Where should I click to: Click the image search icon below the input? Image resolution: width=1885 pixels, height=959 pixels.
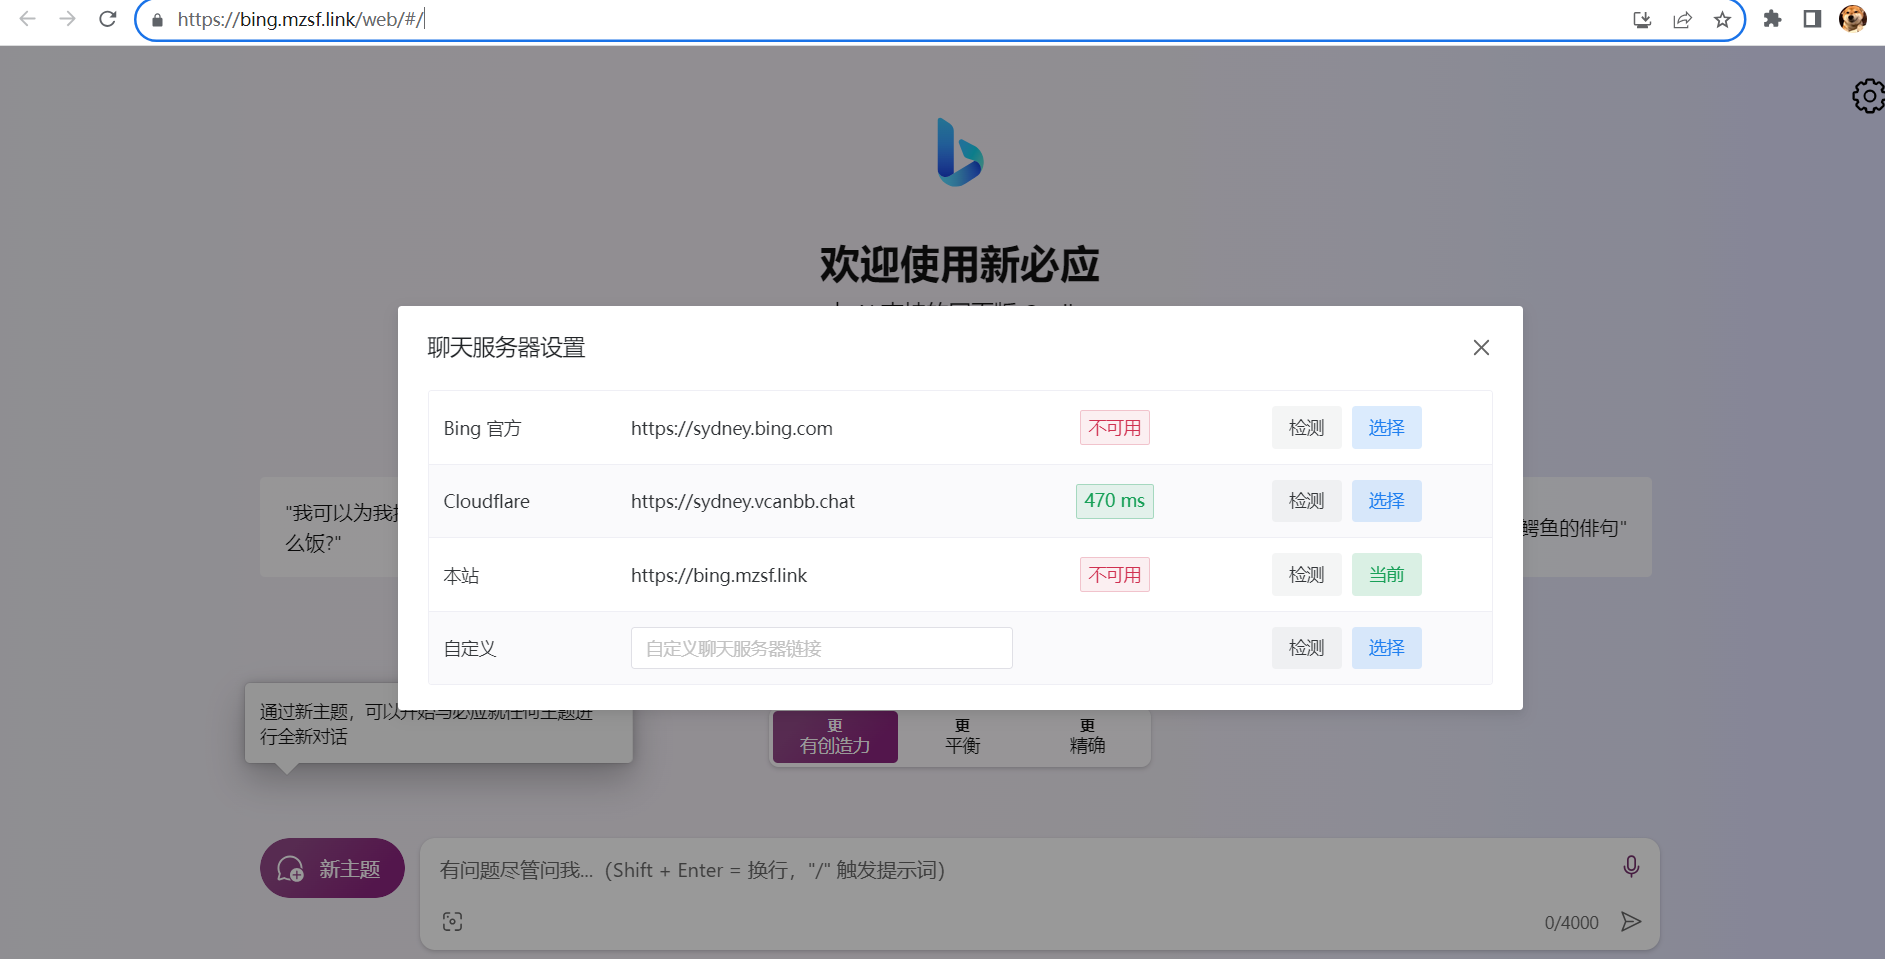point(452,922)
